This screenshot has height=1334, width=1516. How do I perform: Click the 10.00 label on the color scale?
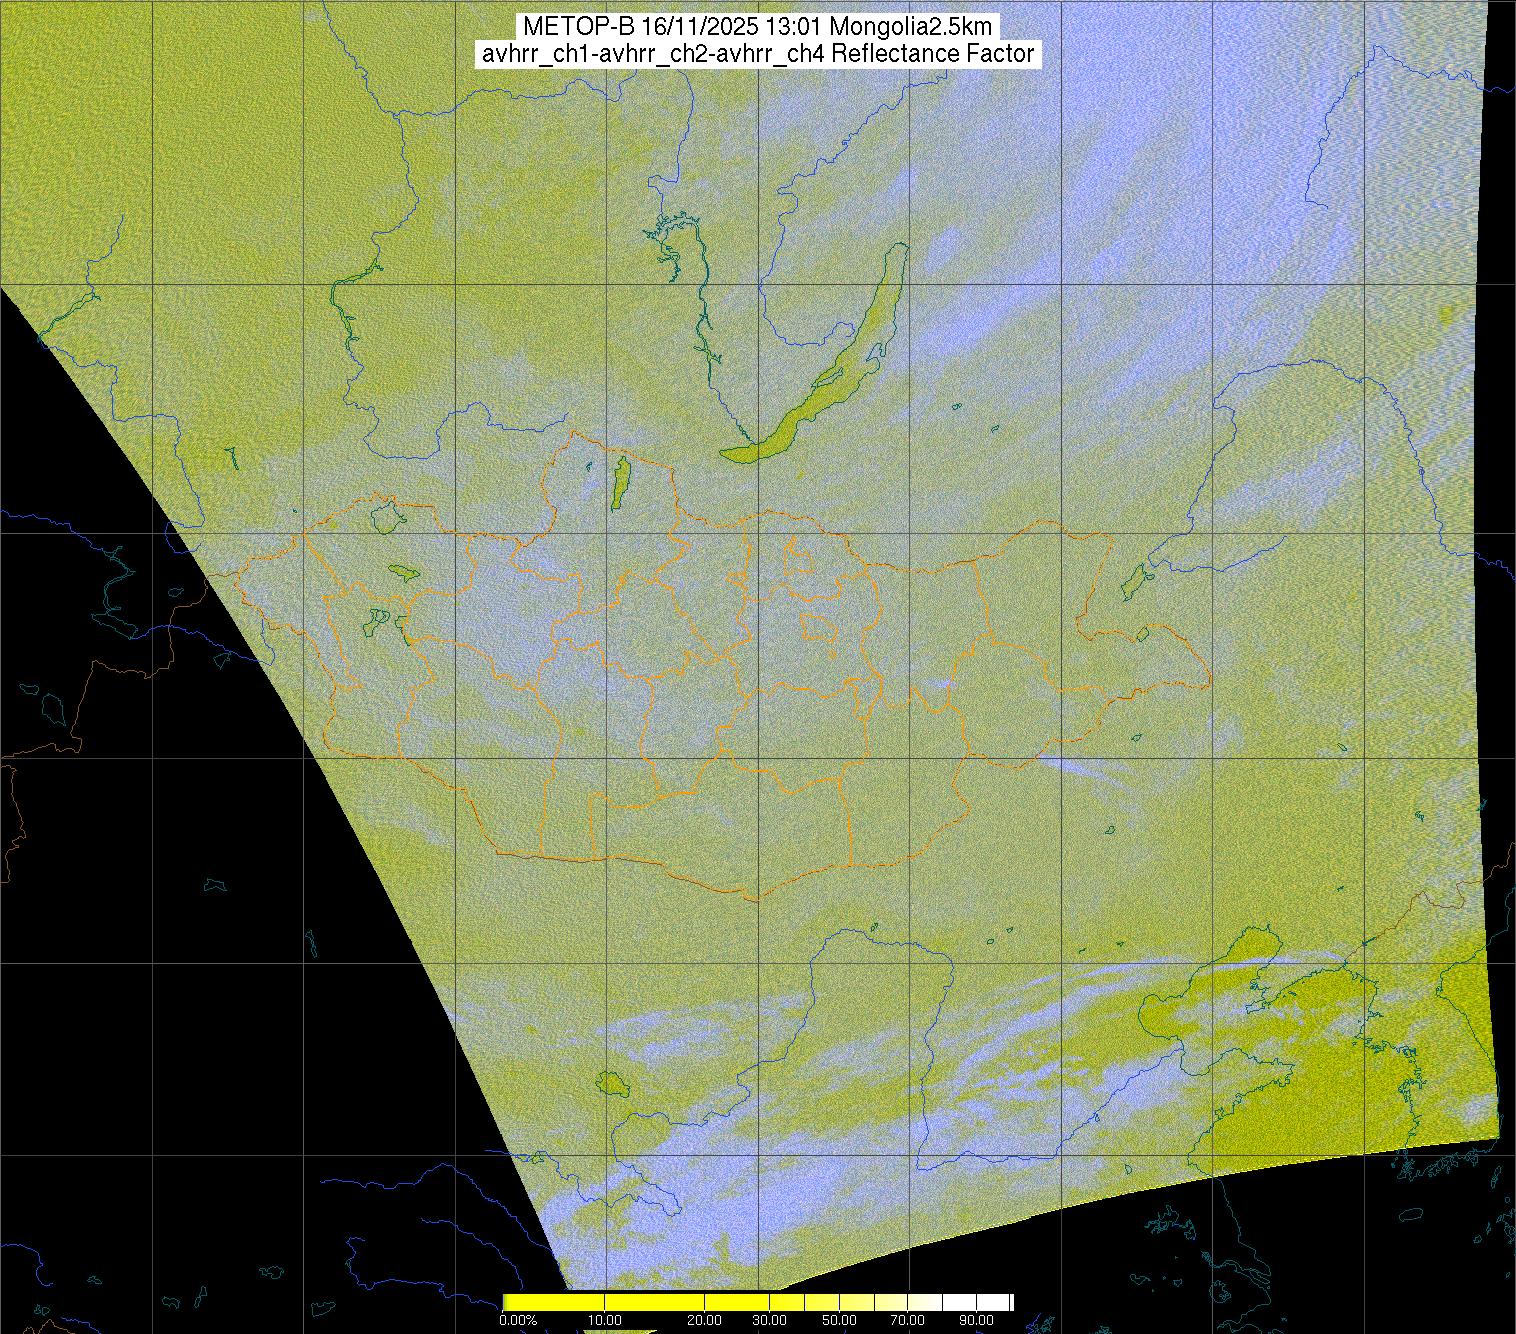point(605,1320)
